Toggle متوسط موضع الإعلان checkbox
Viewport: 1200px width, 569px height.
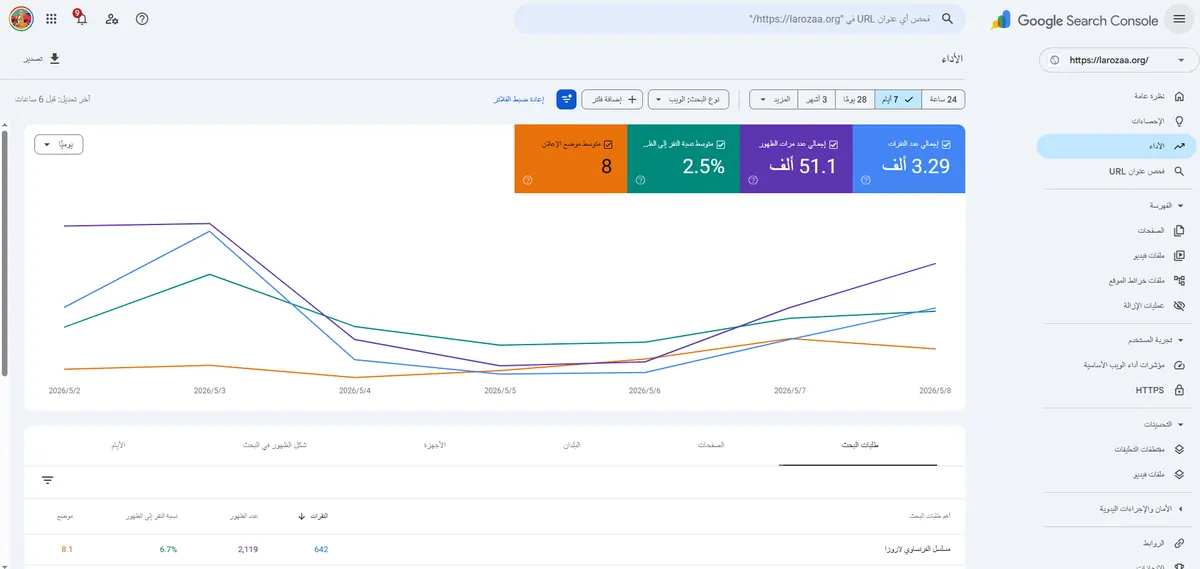[x=608, y=144]
